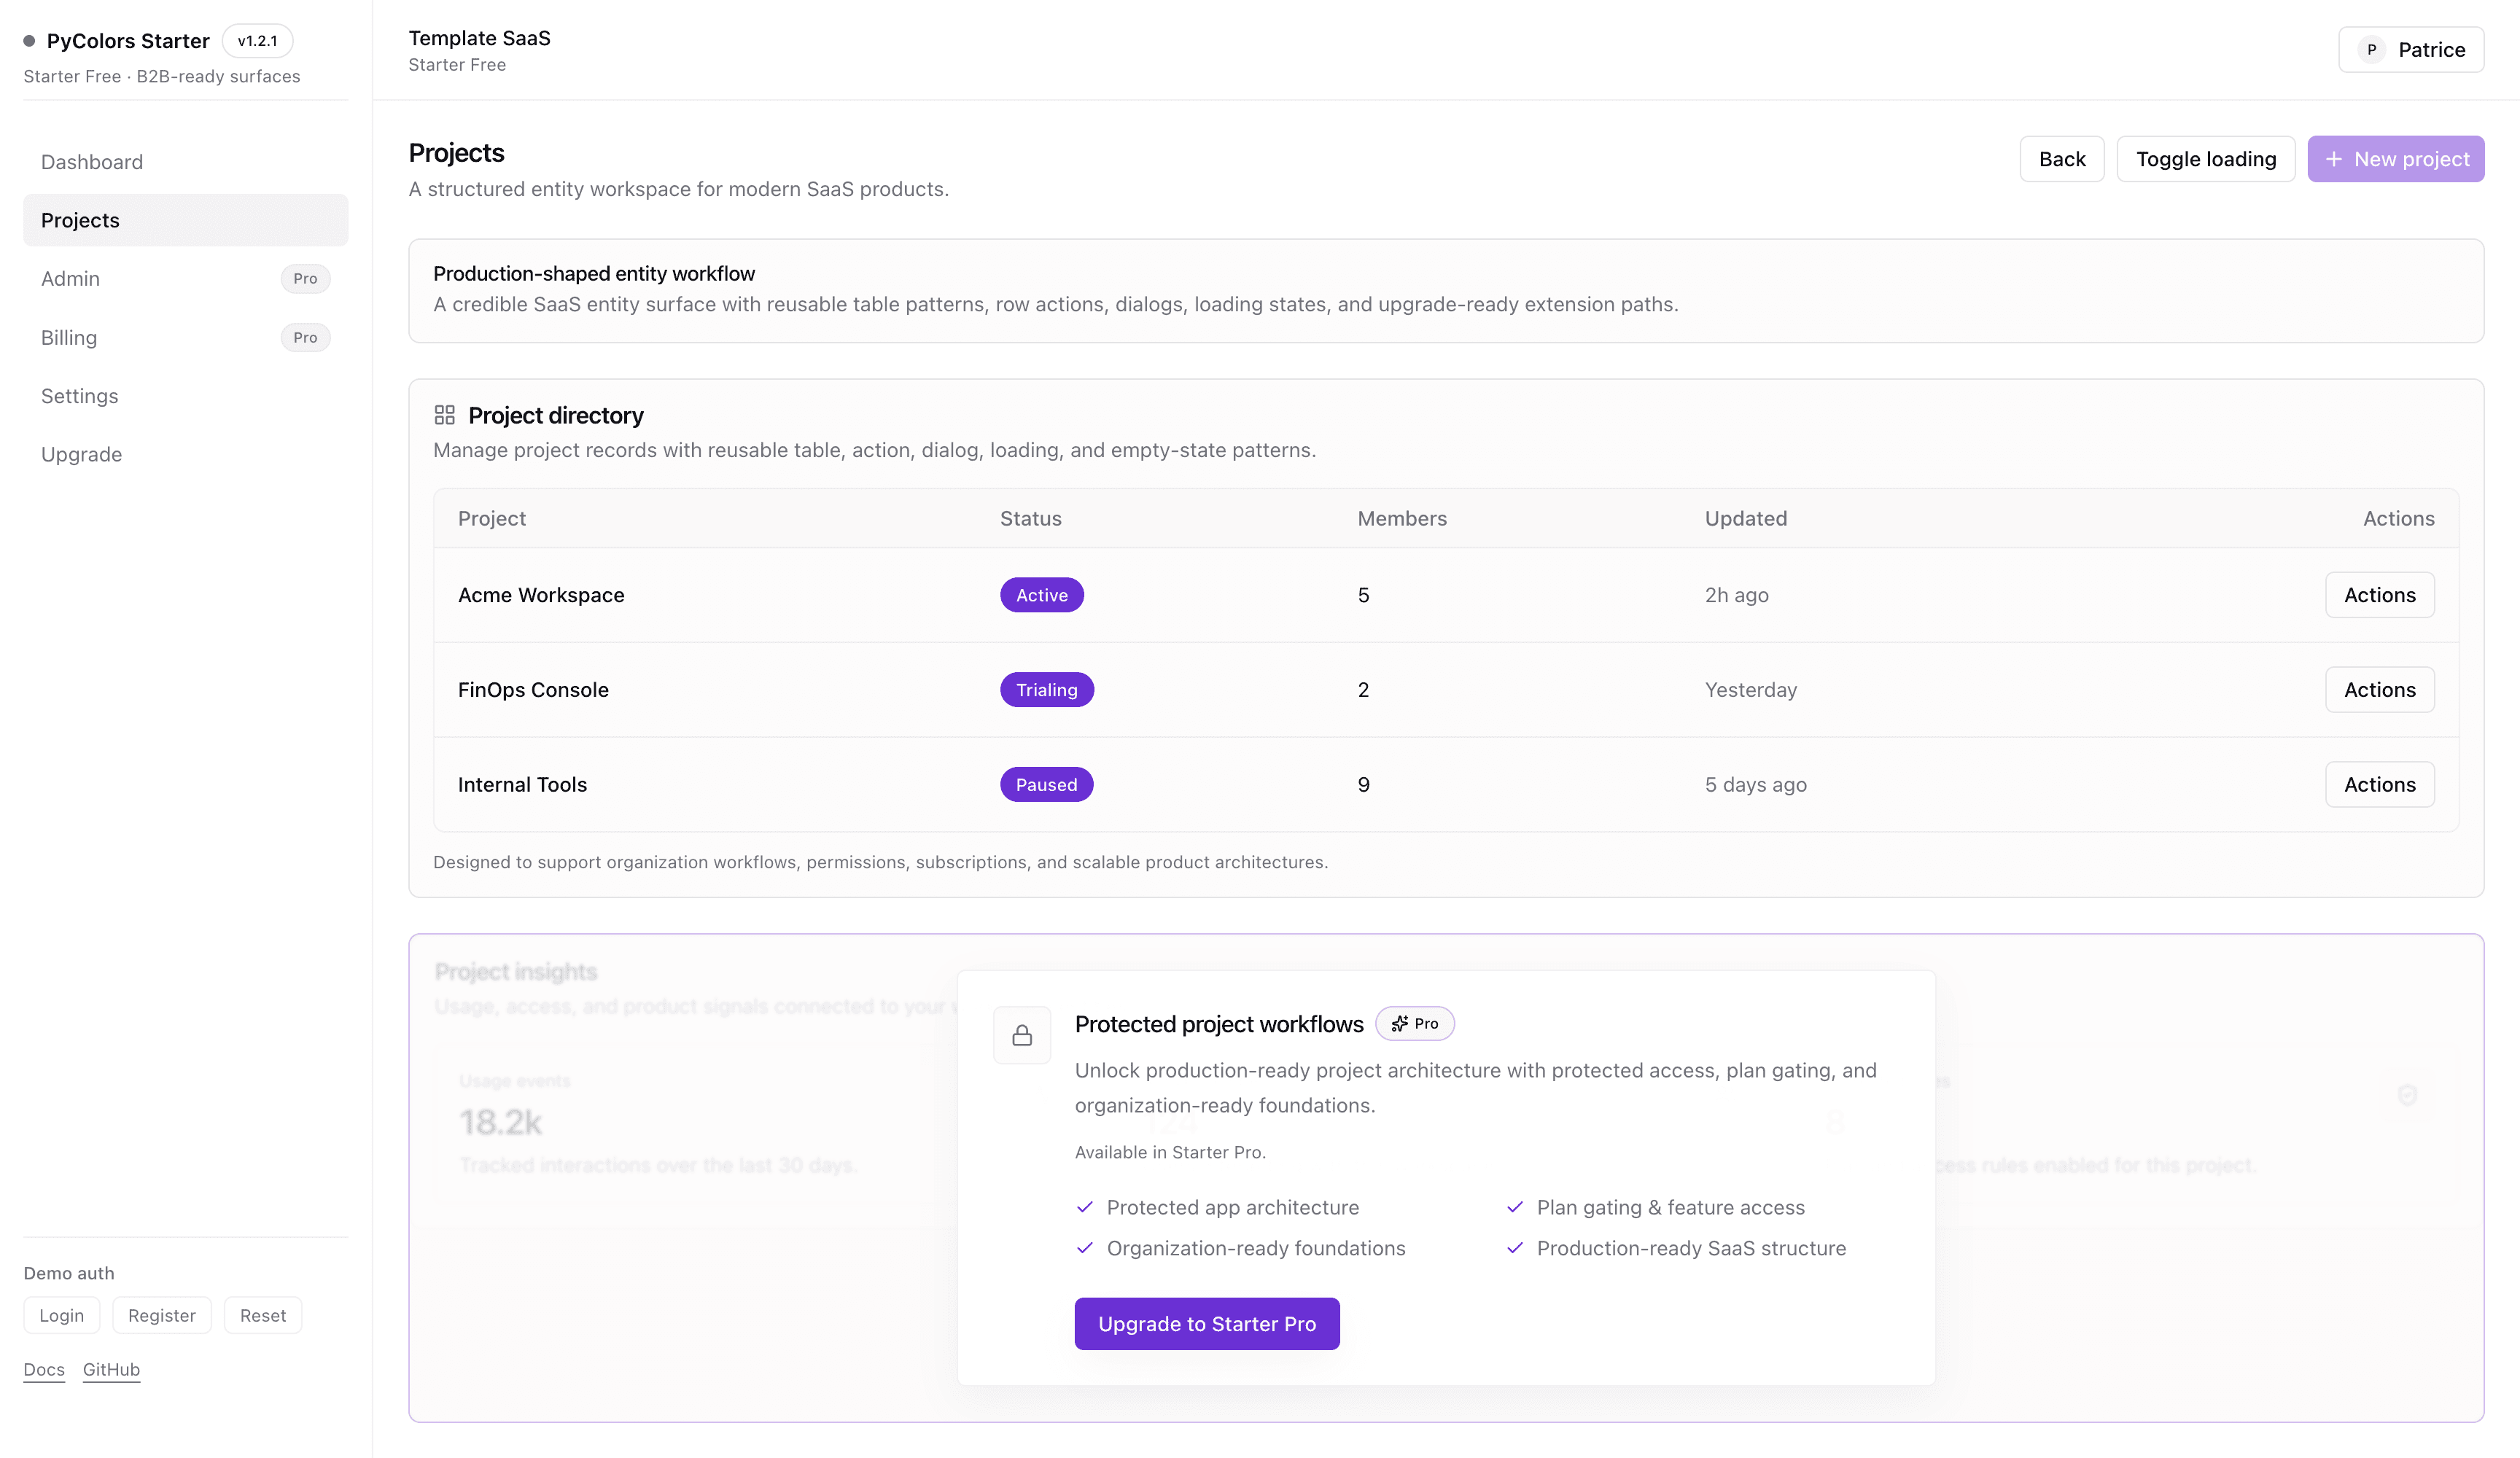The height and width of the screenshot is (1458, 2520).
Task: Click the lock icon in Protected workflows card
Action: pos(1021,1035)
